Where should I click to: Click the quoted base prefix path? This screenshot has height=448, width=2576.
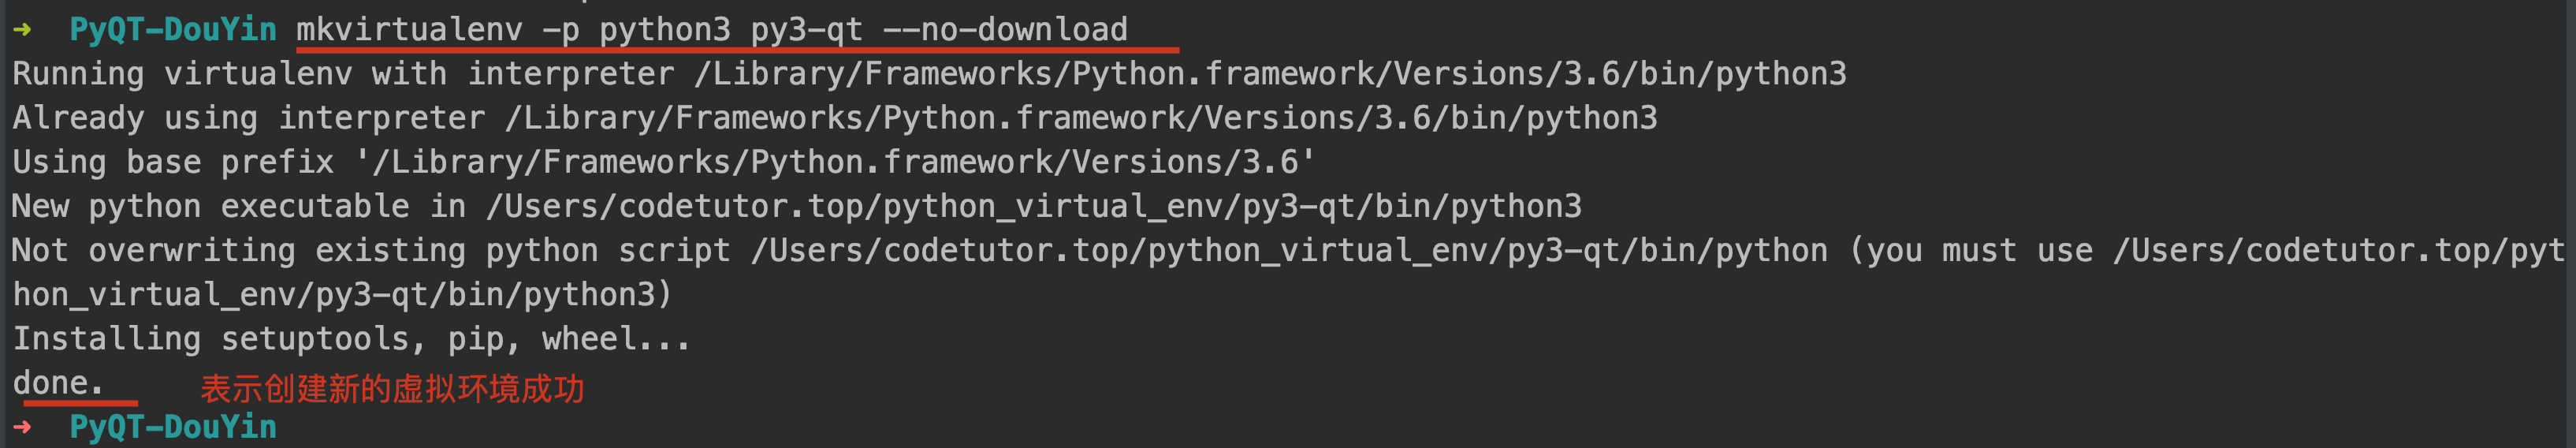pos(835,162)
